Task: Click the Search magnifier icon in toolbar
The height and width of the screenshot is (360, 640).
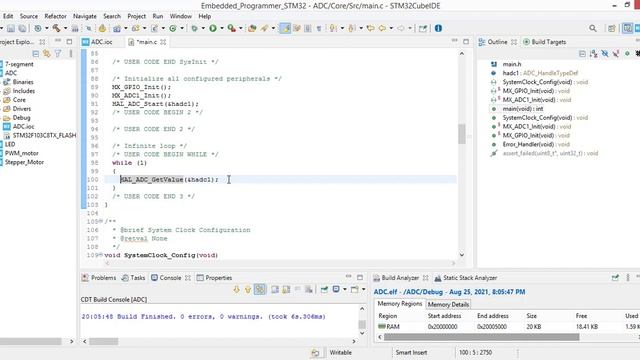Action: pyautogui.click(x=593, y=28)
